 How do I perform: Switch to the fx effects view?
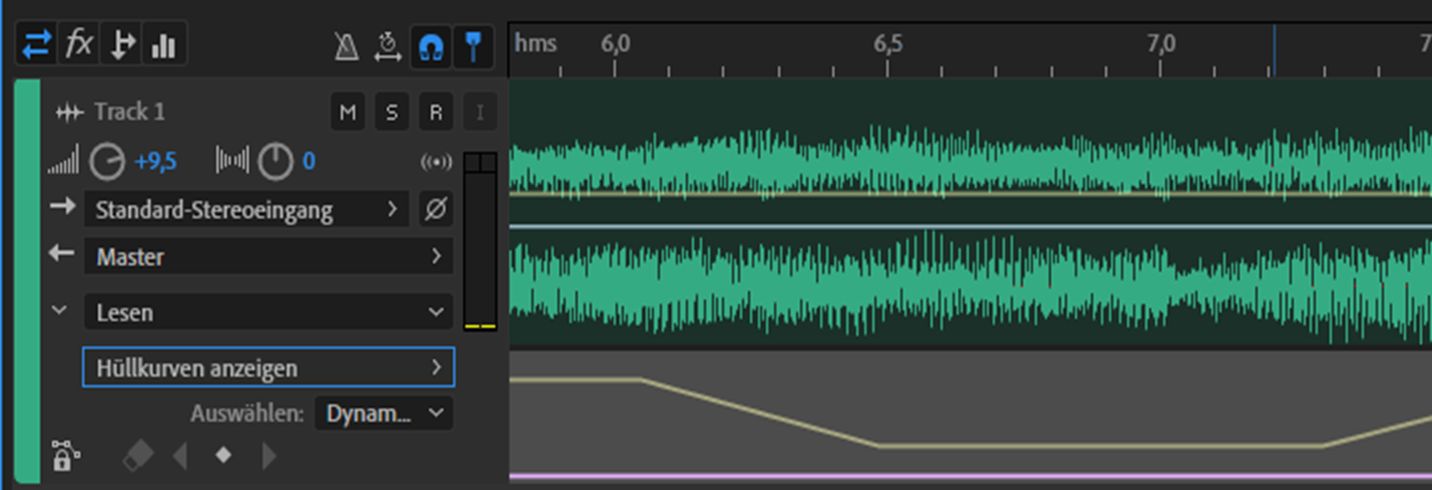79,45
